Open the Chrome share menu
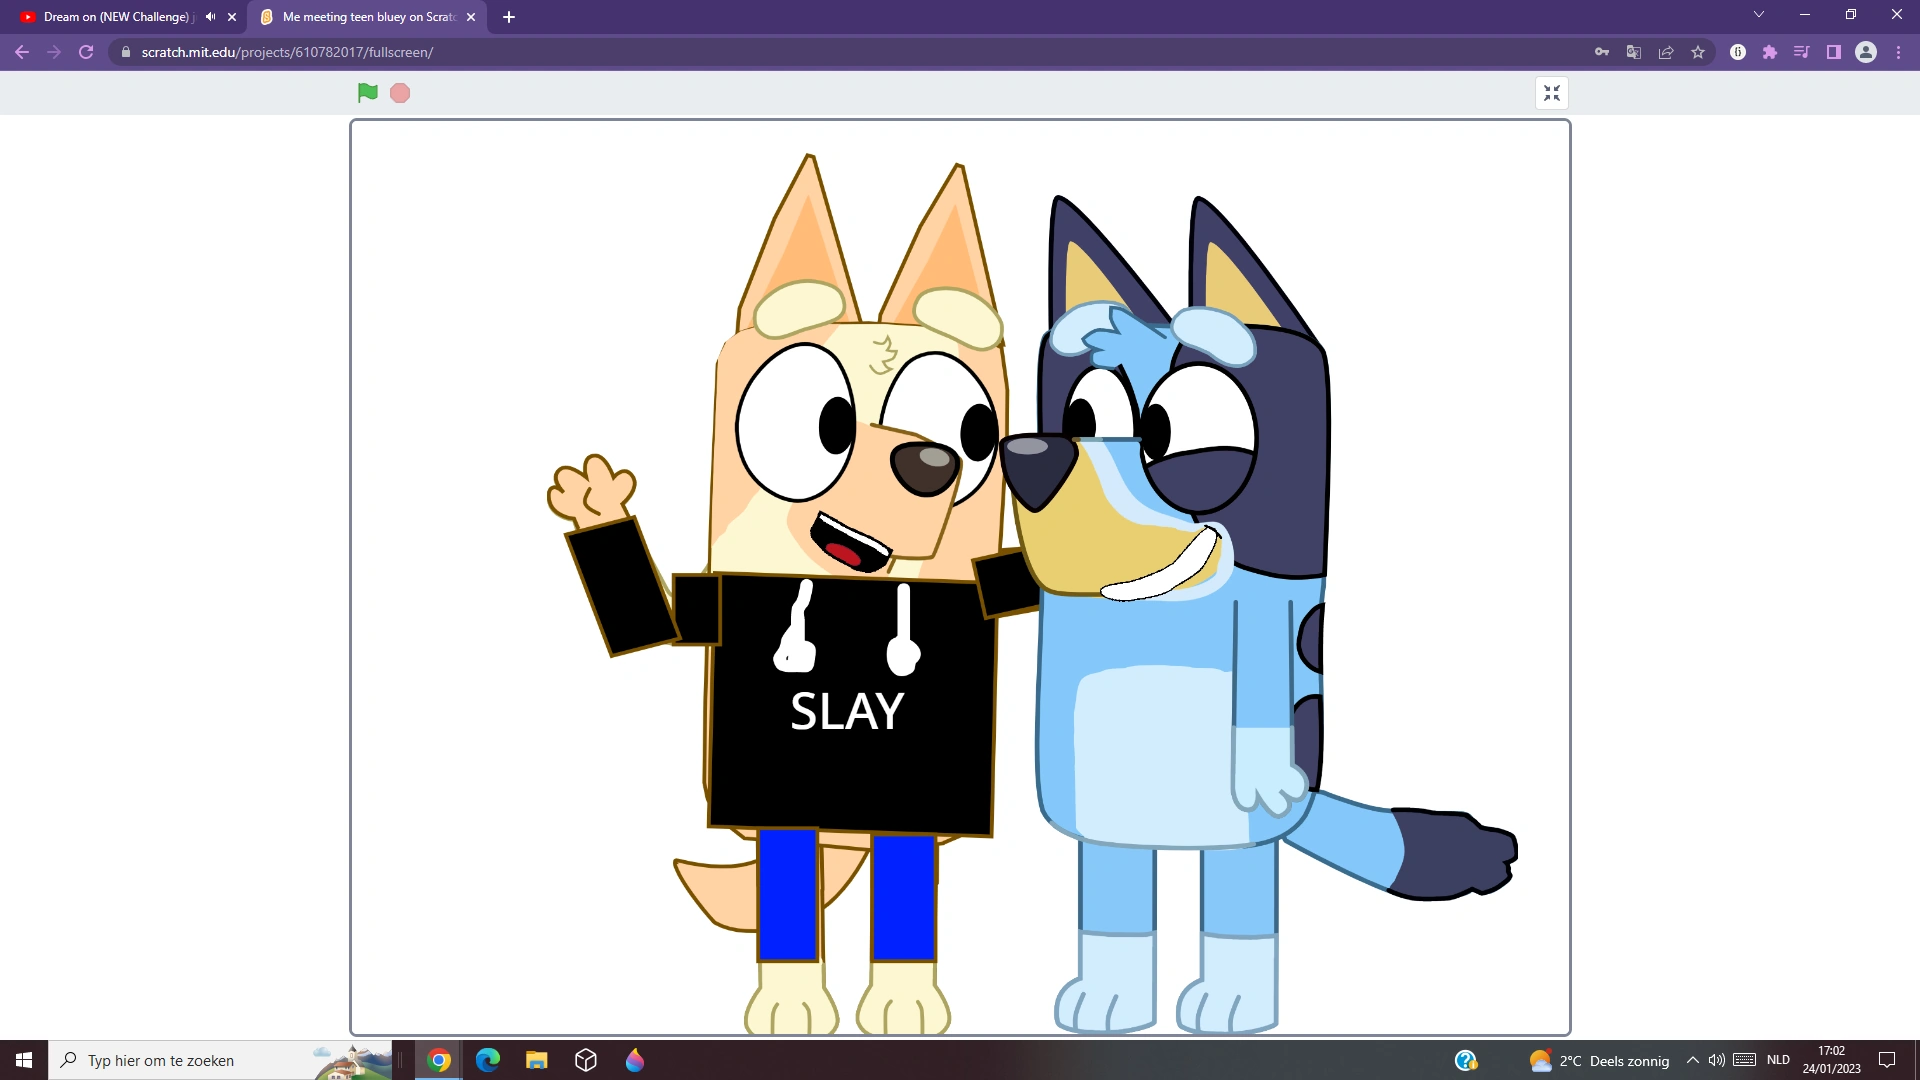The image size is (1920, 1080). click(x=1666, y=52)
